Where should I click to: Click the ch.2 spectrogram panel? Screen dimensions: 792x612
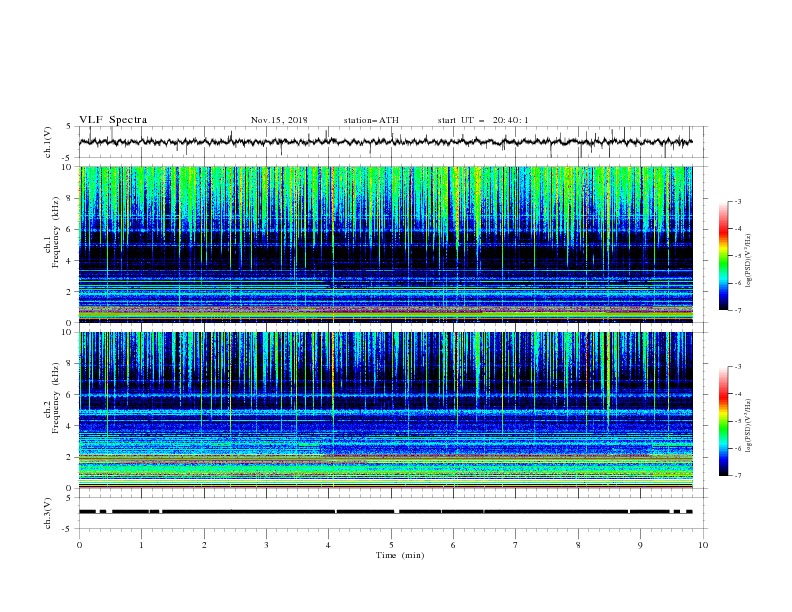coord(386,410)
